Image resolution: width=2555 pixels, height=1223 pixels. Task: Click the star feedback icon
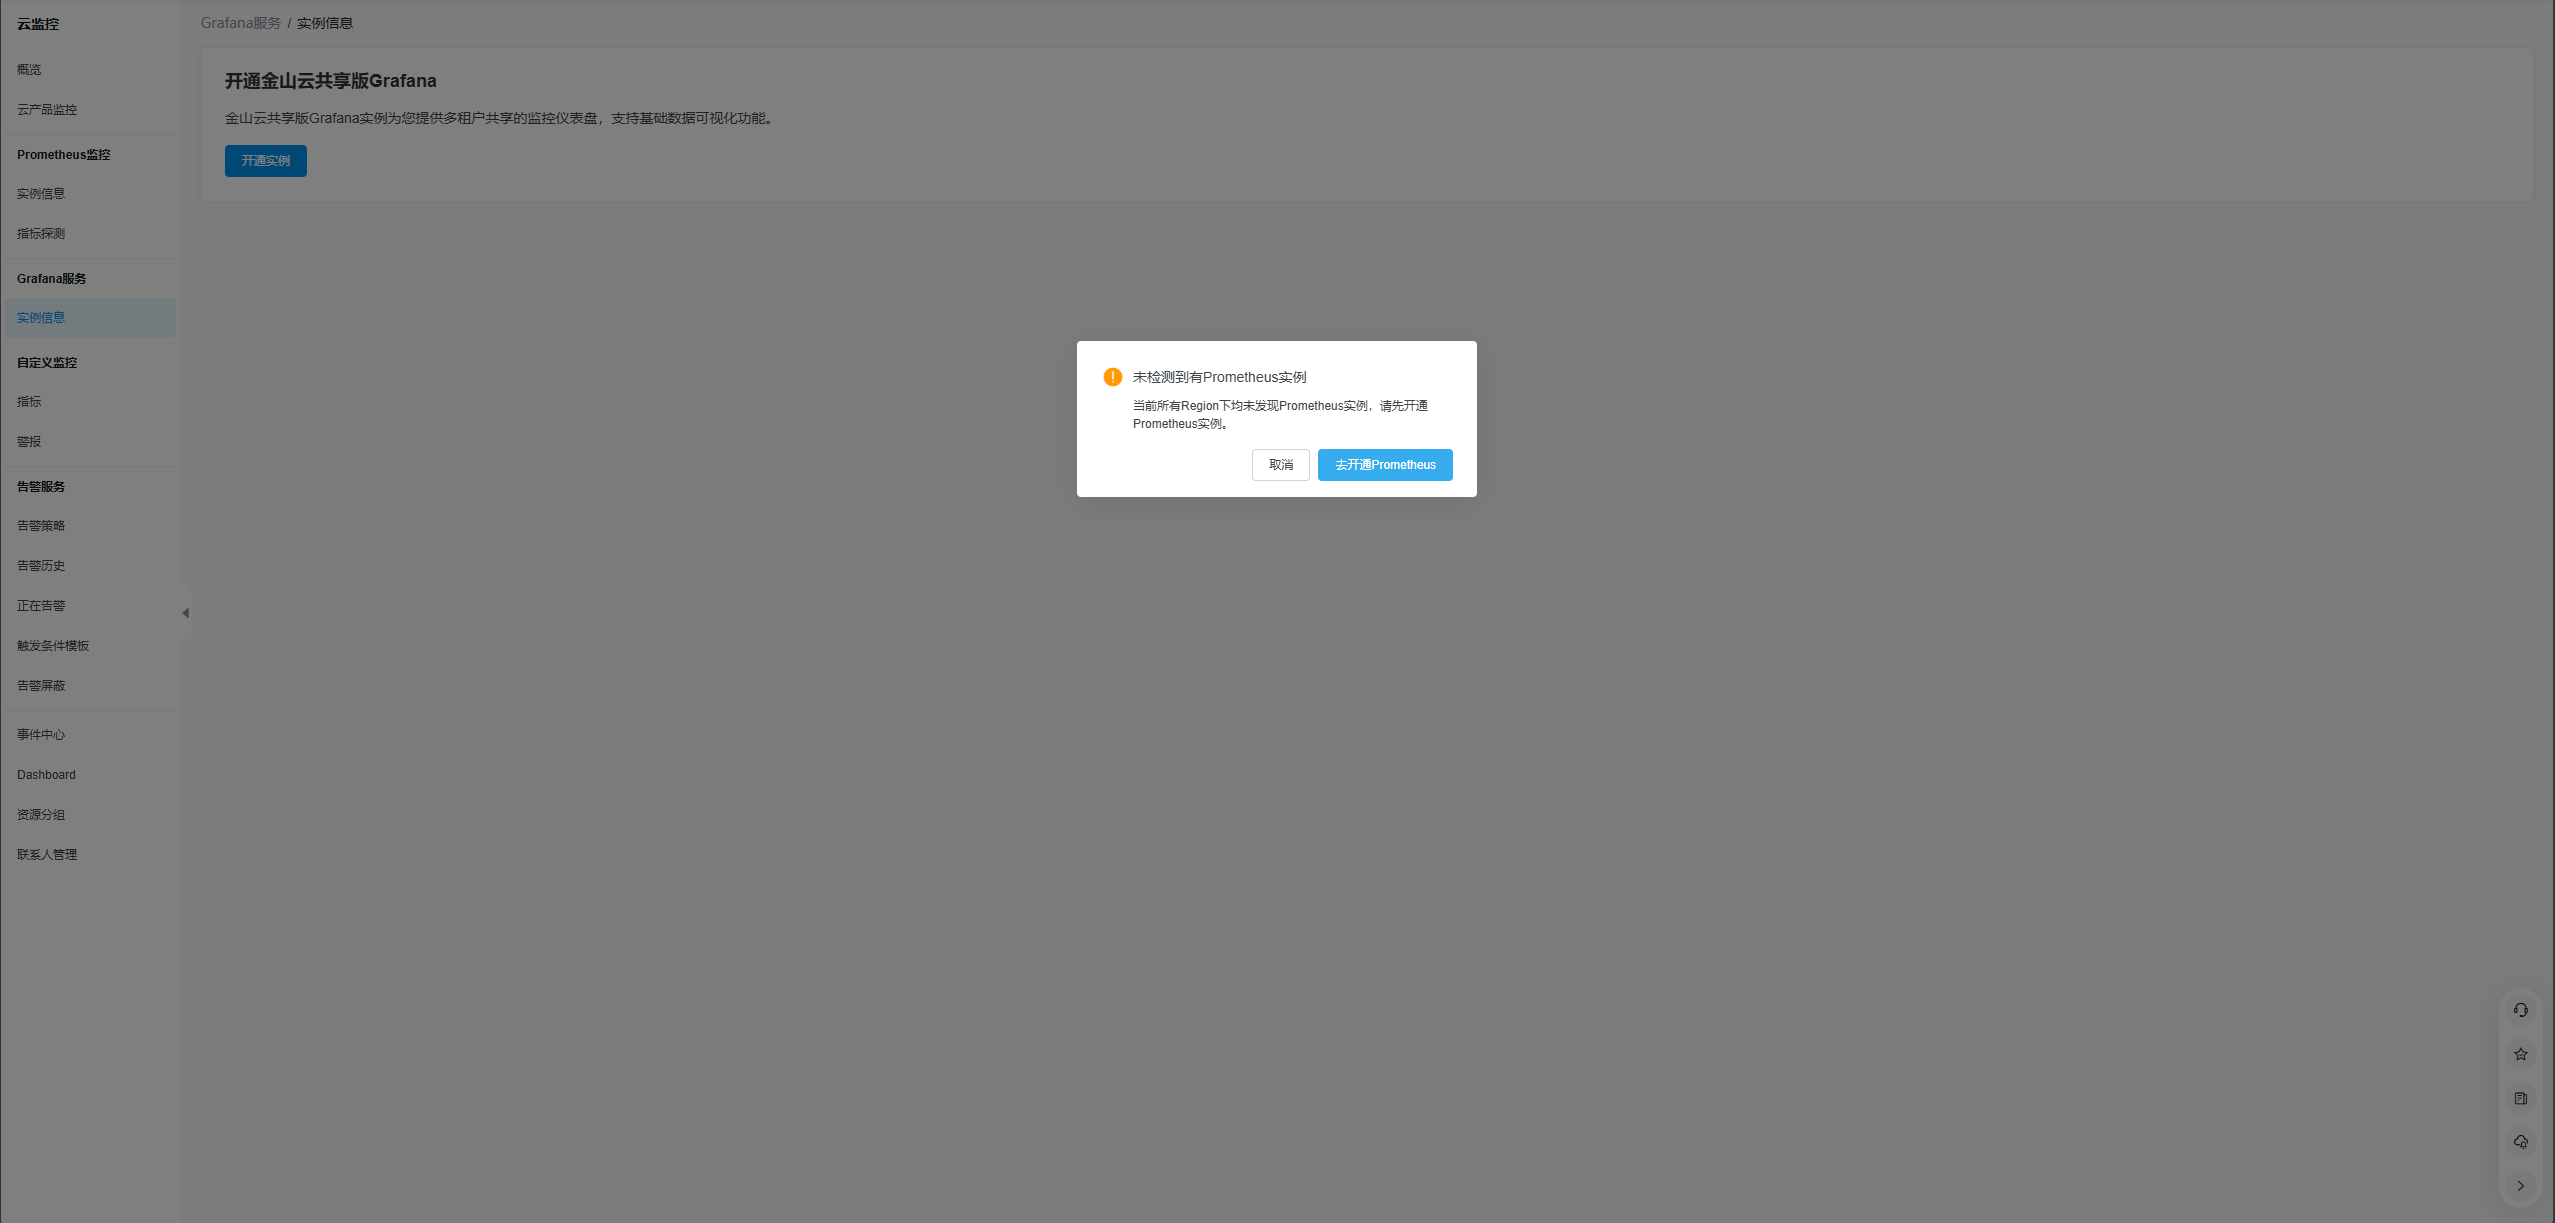tap(2520, 1054)
